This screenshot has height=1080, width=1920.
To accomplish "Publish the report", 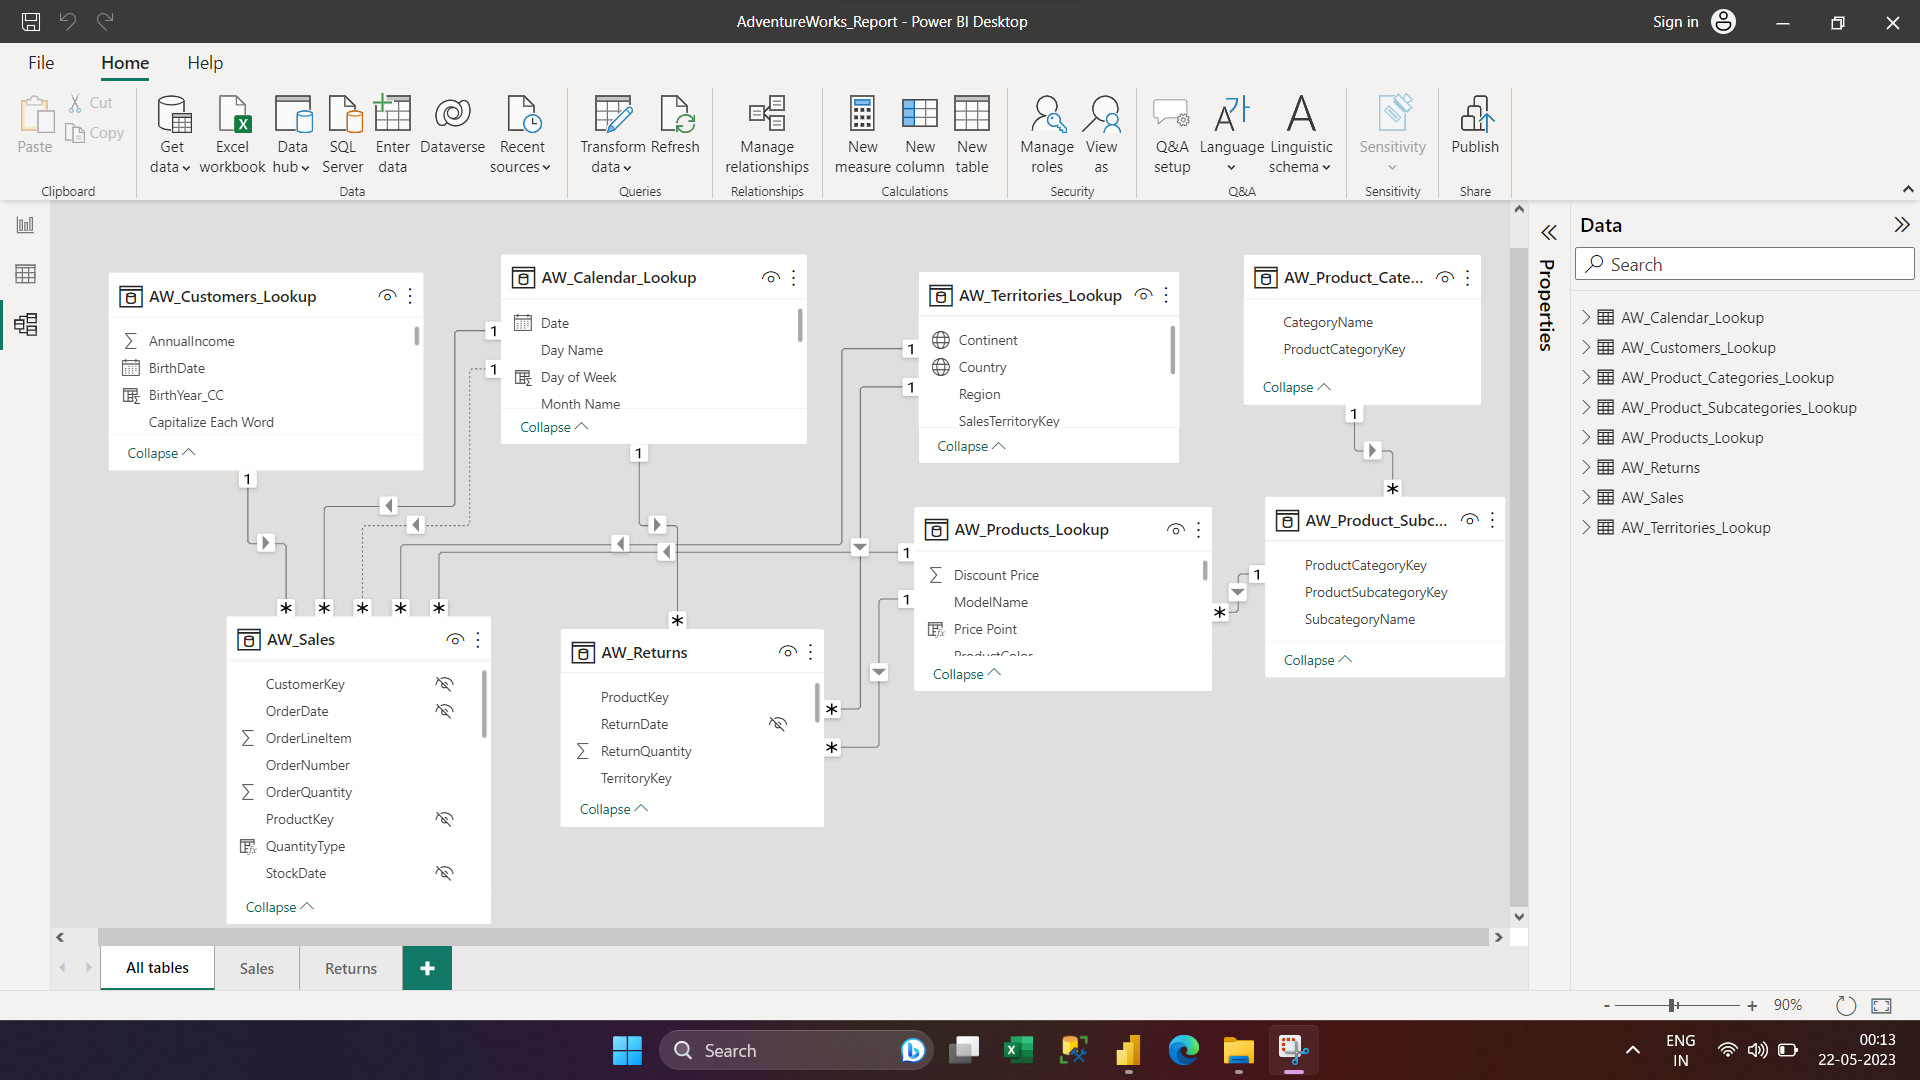I will 1475,125.
